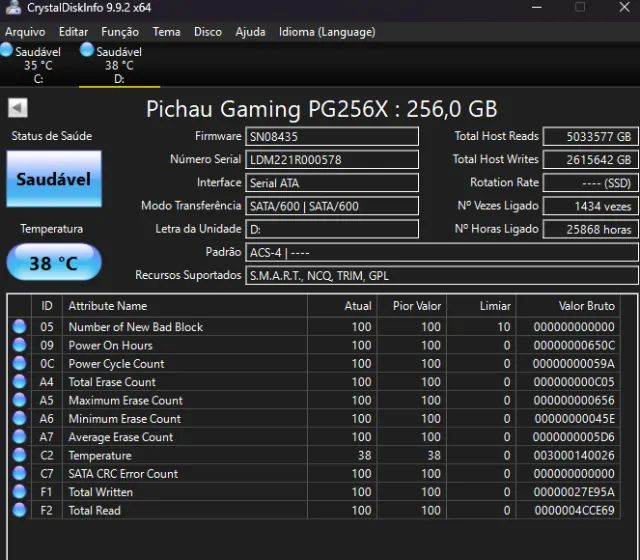Screen dimensions: 640x560
Task: Click status orb for Power Cycle Count row
Action: pos(19,363)
